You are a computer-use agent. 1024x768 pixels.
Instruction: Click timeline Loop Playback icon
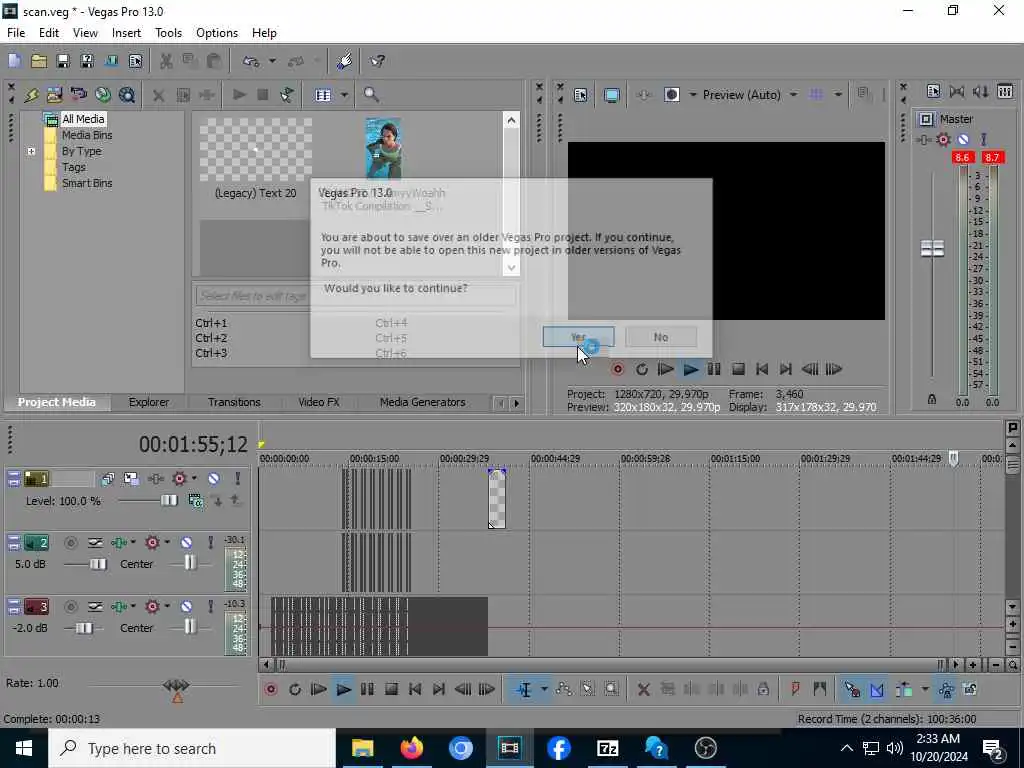pyautogui.click(x=295, y=690)
